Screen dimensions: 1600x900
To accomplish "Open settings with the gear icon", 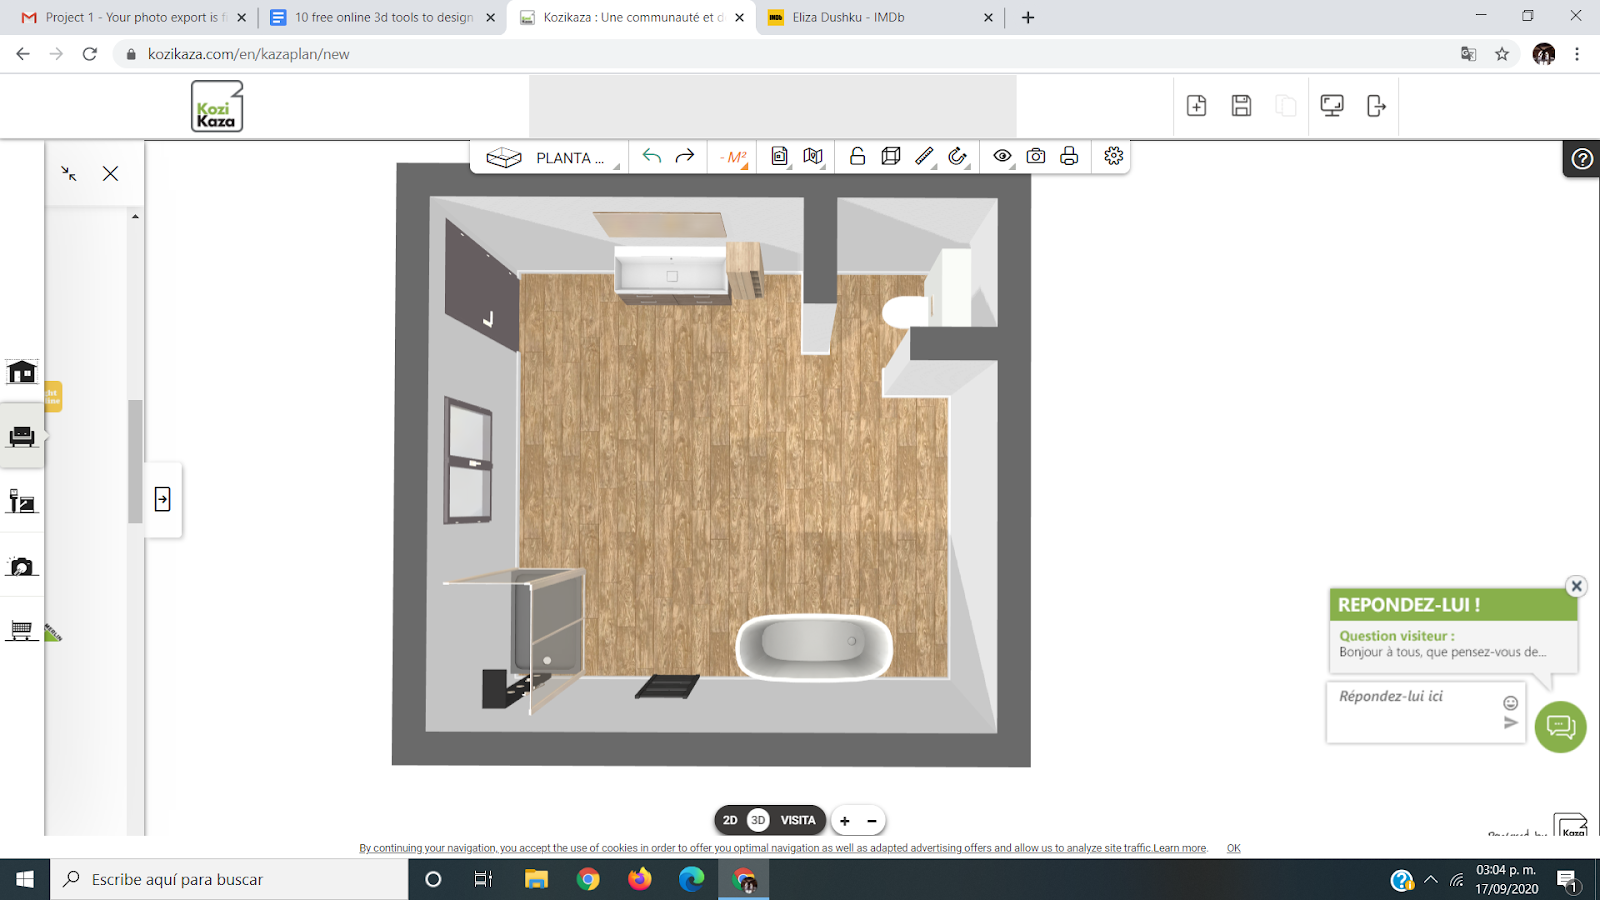I will 1113,156.
